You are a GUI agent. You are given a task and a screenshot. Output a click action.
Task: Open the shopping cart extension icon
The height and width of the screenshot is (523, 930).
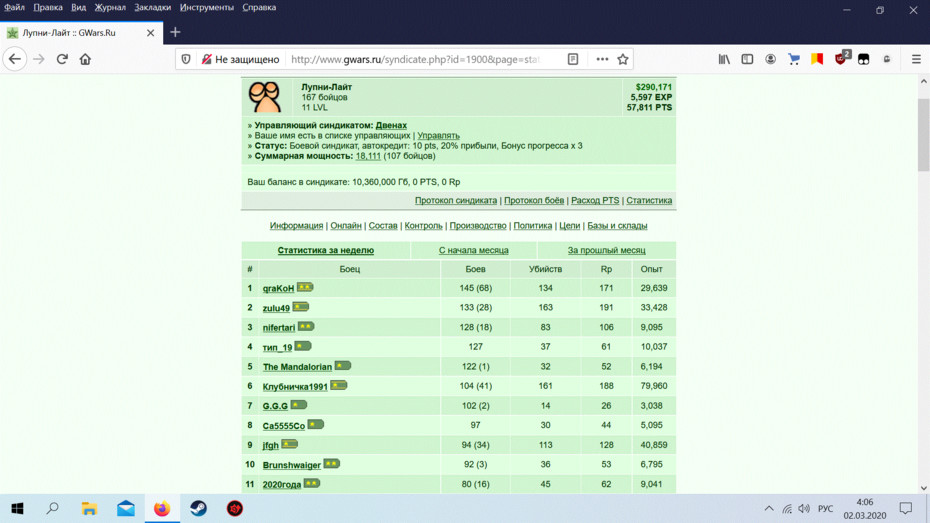coord(794,59)
